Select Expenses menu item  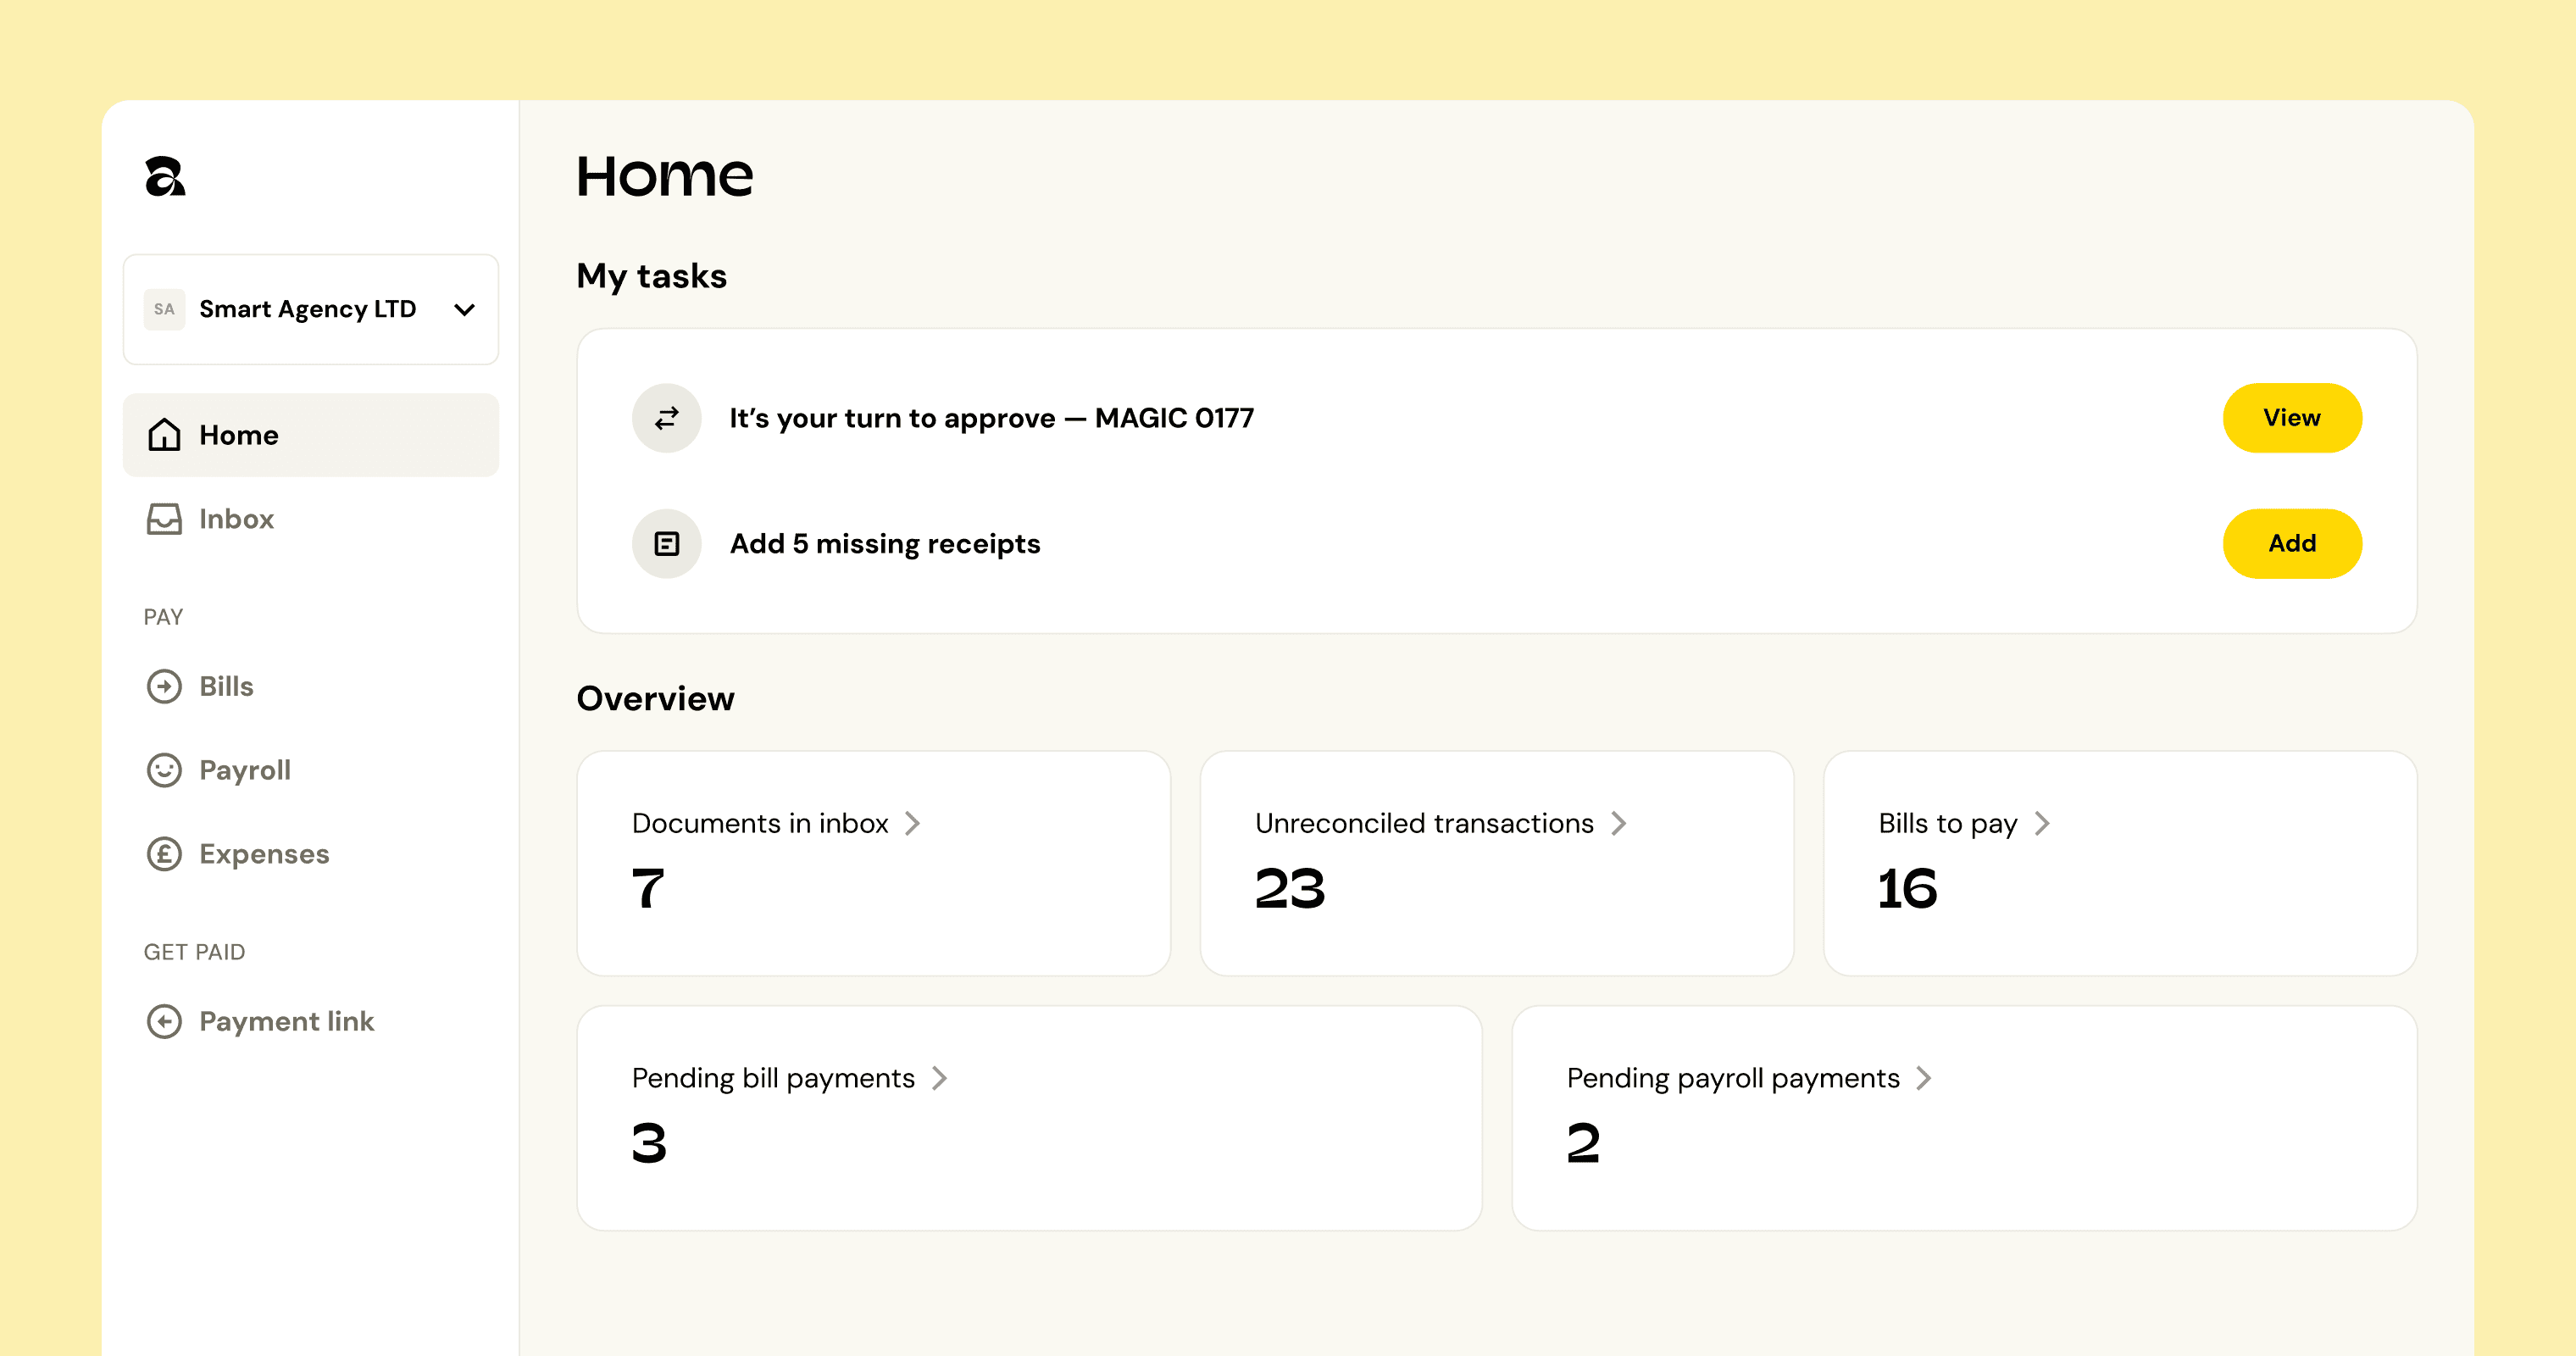264,854
